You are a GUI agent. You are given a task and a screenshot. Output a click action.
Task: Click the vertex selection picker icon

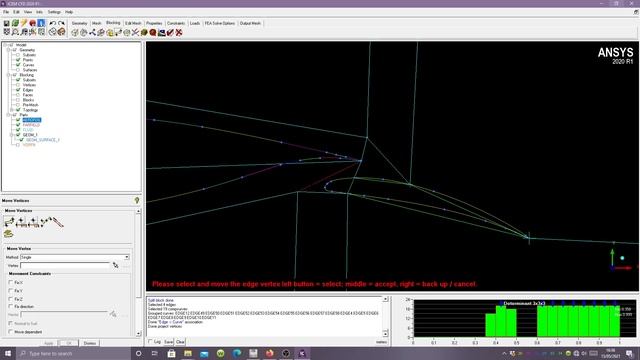[116, 265]
